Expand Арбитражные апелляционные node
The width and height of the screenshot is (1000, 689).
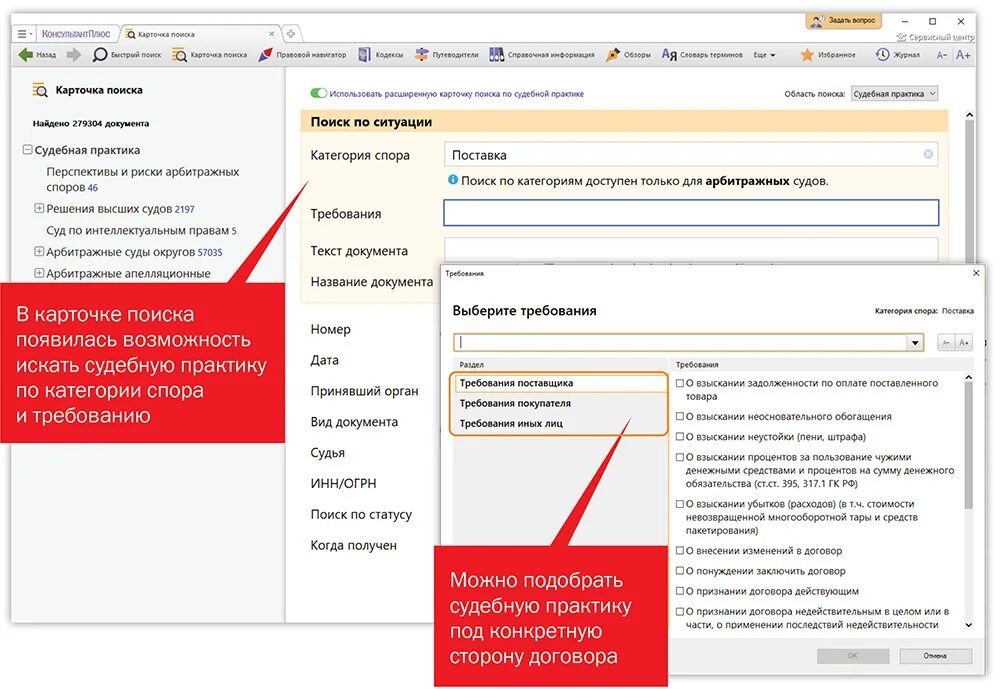pos(39,273)
